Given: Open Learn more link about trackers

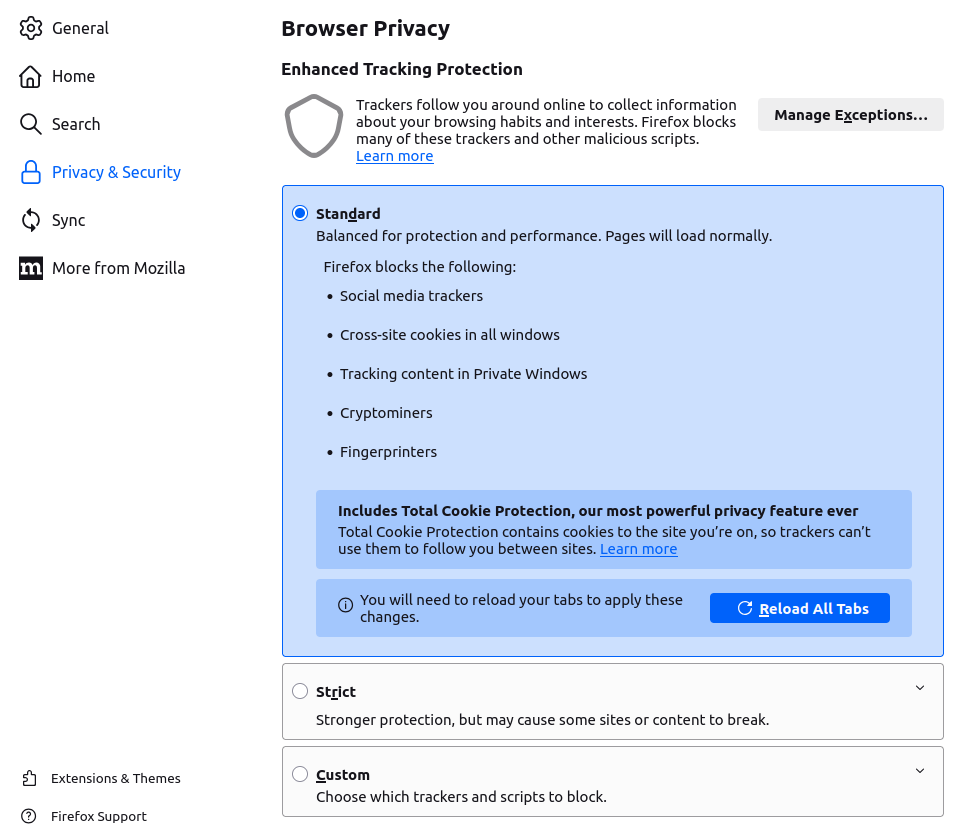Looking at the screenshot, I should click(x=395, y=156).
